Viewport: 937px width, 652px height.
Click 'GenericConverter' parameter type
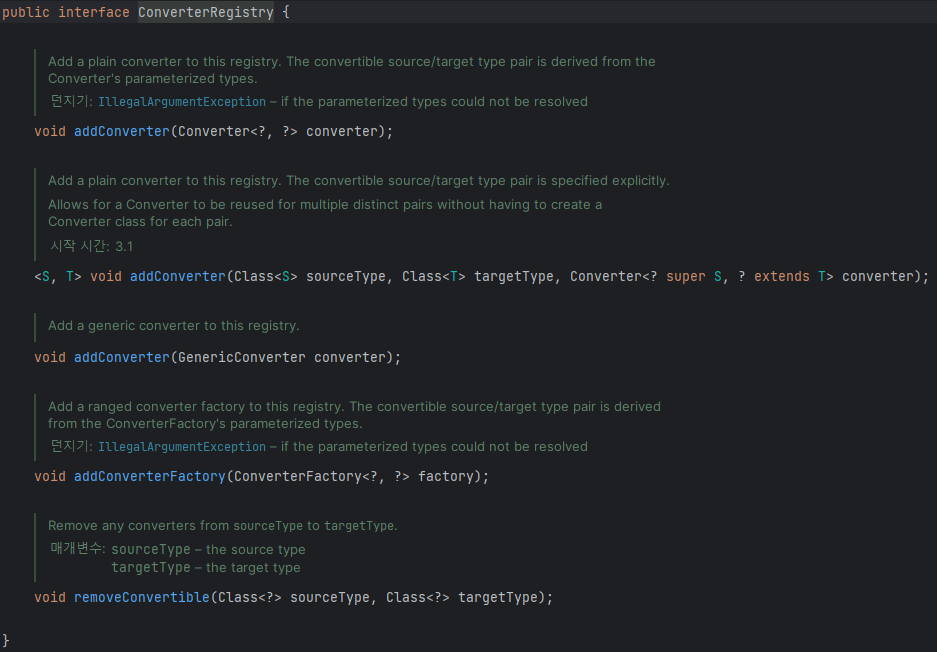point(241,357)
